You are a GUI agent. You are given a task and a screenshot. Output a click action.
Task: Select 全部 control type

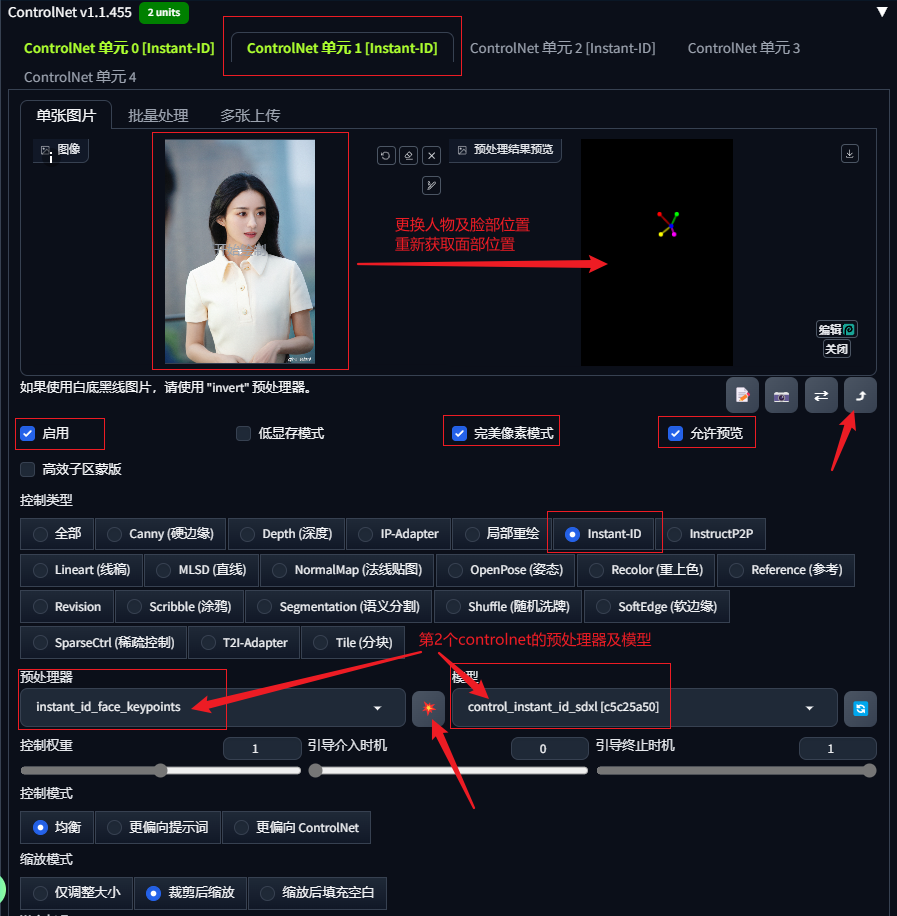57,534
